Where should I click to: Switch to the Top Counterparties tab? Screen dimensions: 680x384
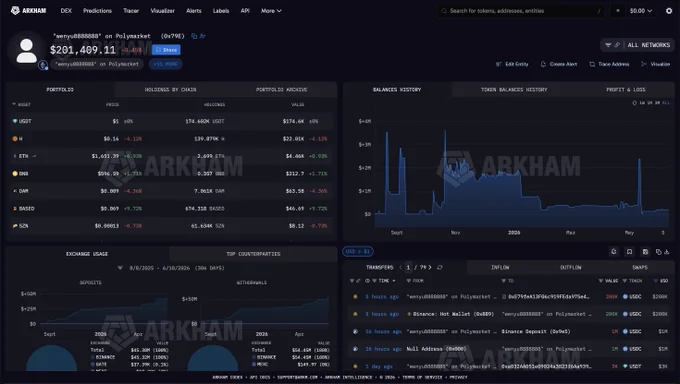(x=253, y=254)
